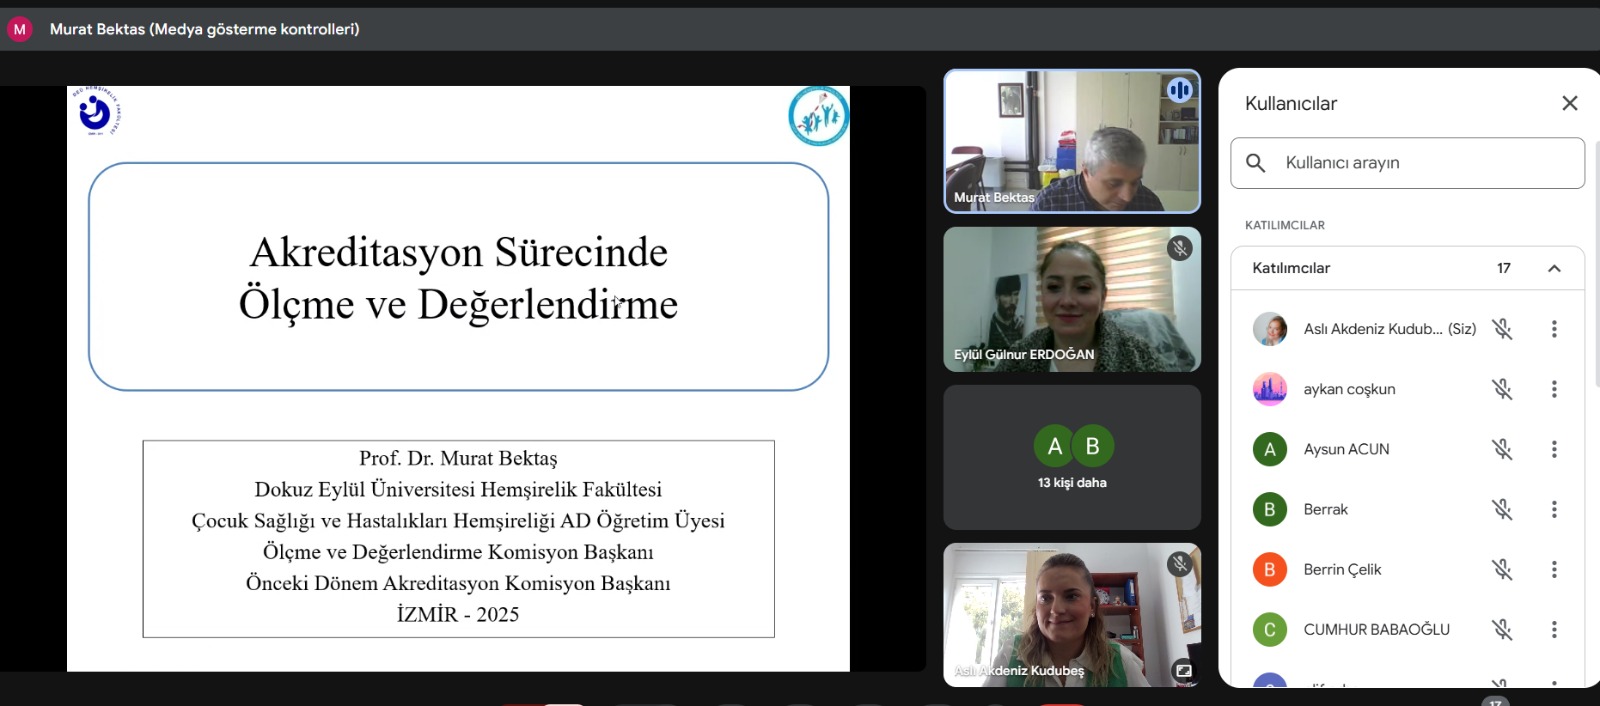Click the picture-in-picture icon on Aslı's video tile

click(1183, 671)
